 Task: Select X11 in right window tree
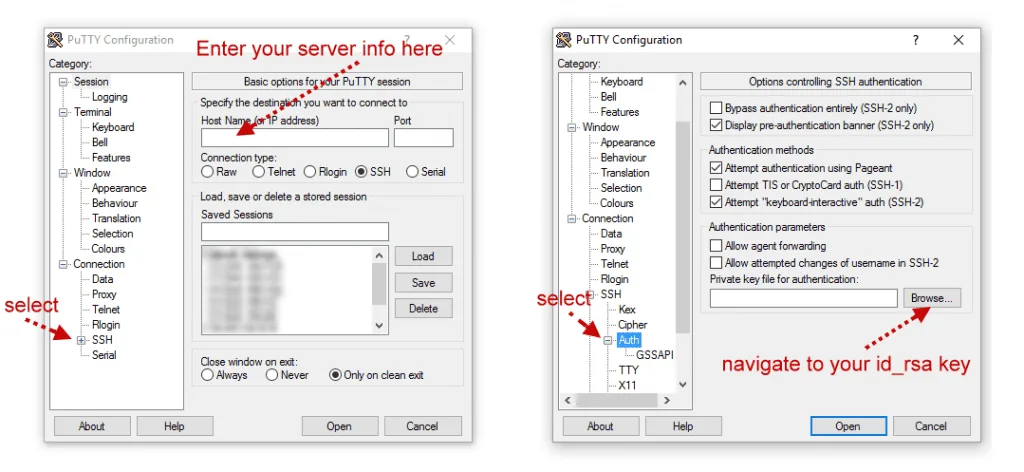pyautogui.click(x=628, y=385)
